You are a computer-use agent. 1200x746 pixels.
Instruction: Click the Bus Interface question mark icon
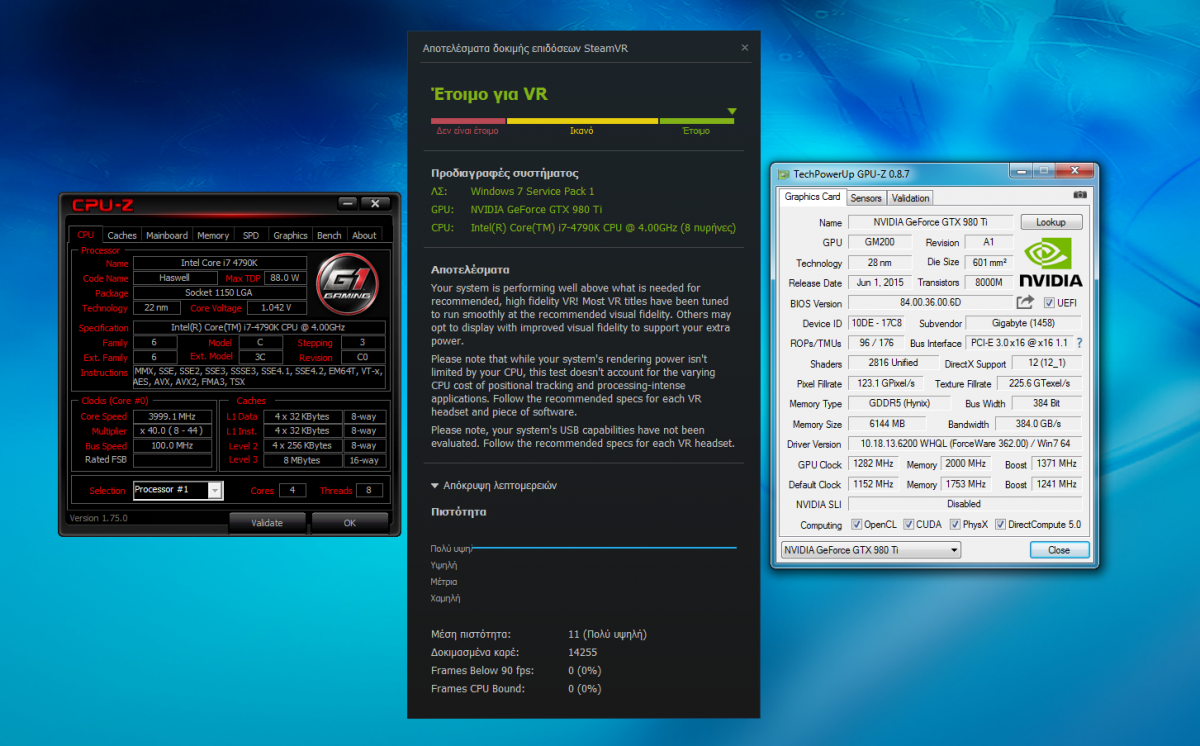click(x=1079, y=343)
